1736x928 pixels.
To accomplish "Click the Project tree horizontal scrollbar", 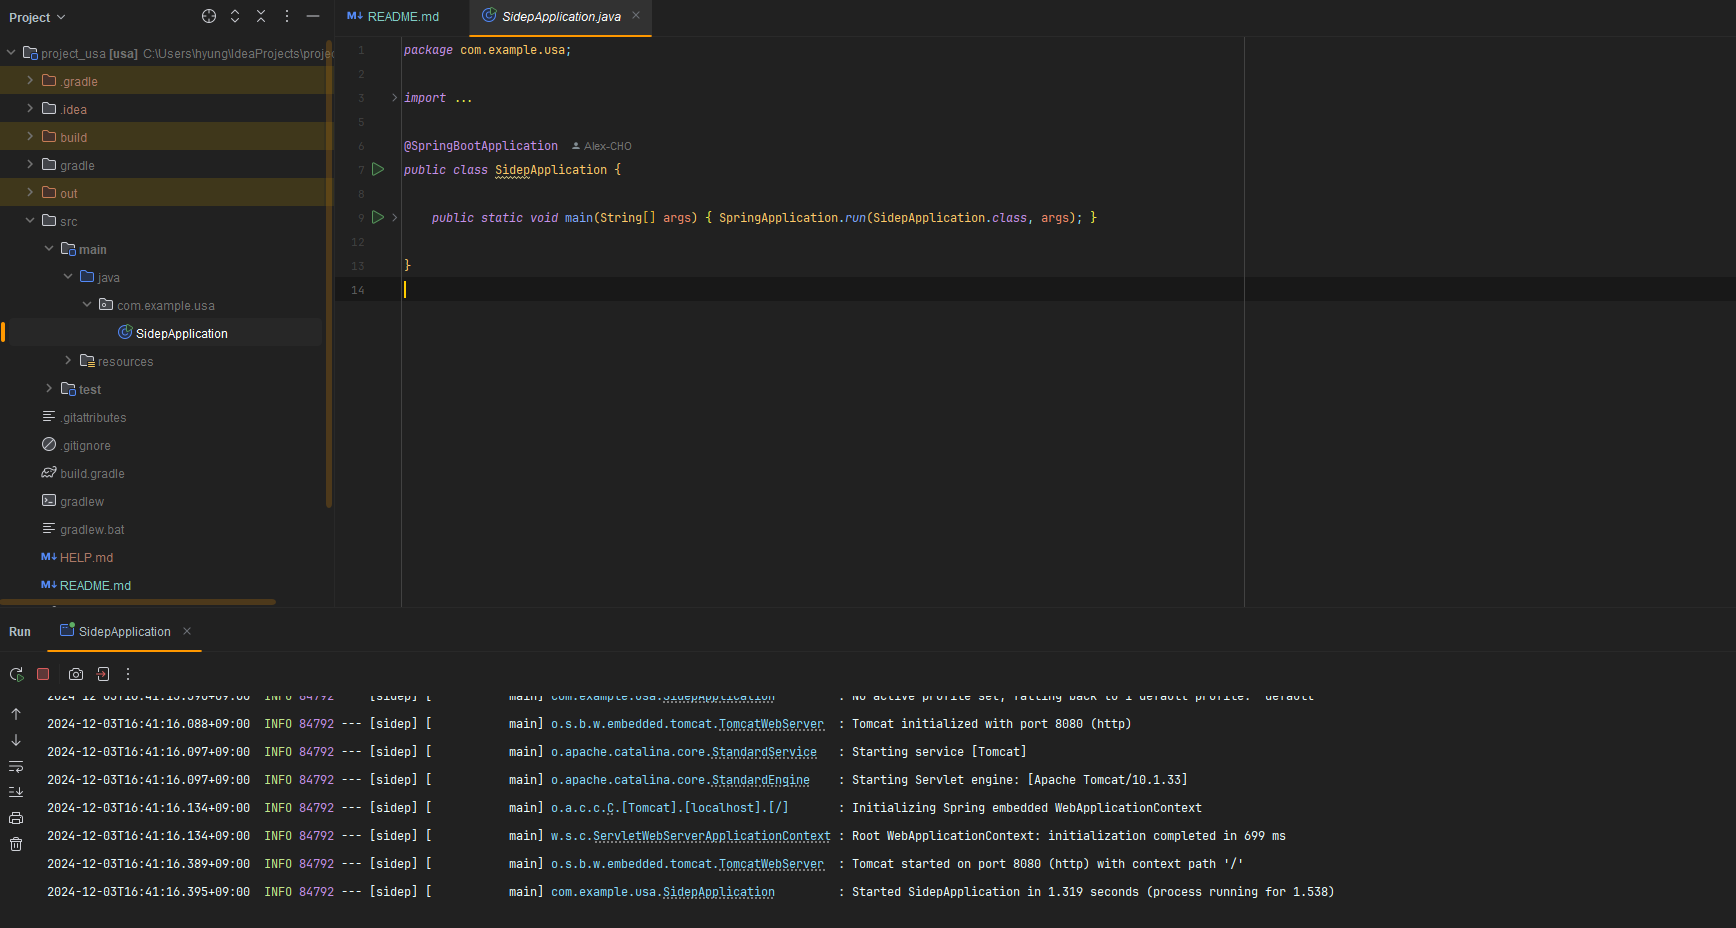I will (138, 602).
